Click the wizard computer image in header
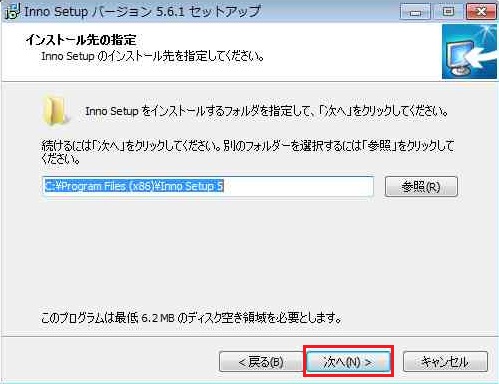 470,51
